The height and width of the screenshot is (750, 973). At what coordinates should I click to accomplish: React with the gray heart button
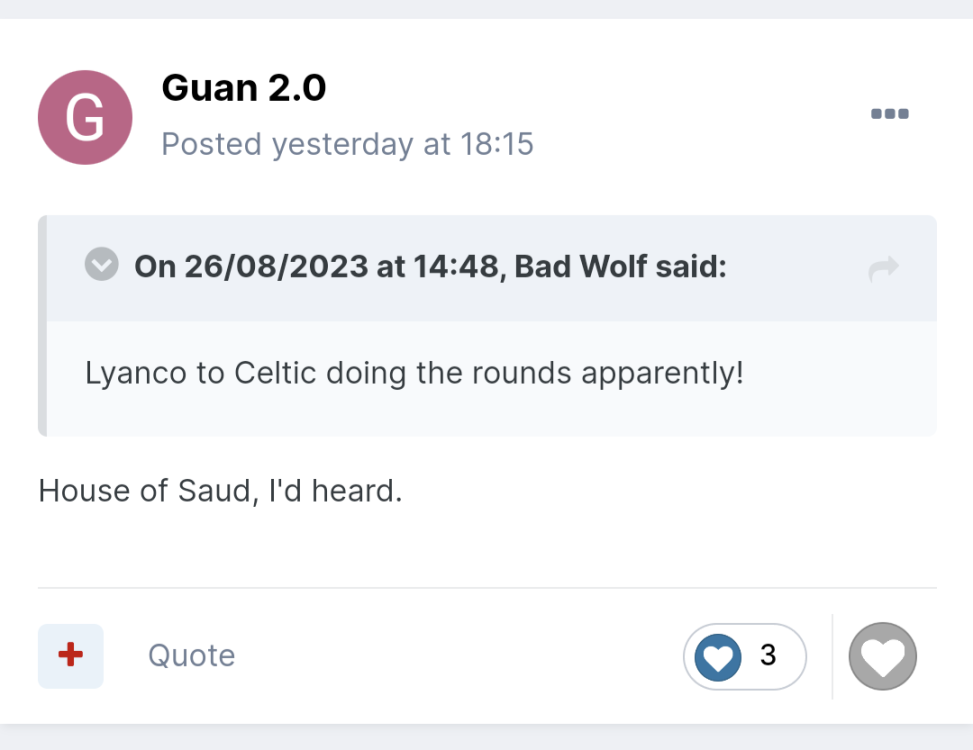pyautogui.click(x=882, y=656)
